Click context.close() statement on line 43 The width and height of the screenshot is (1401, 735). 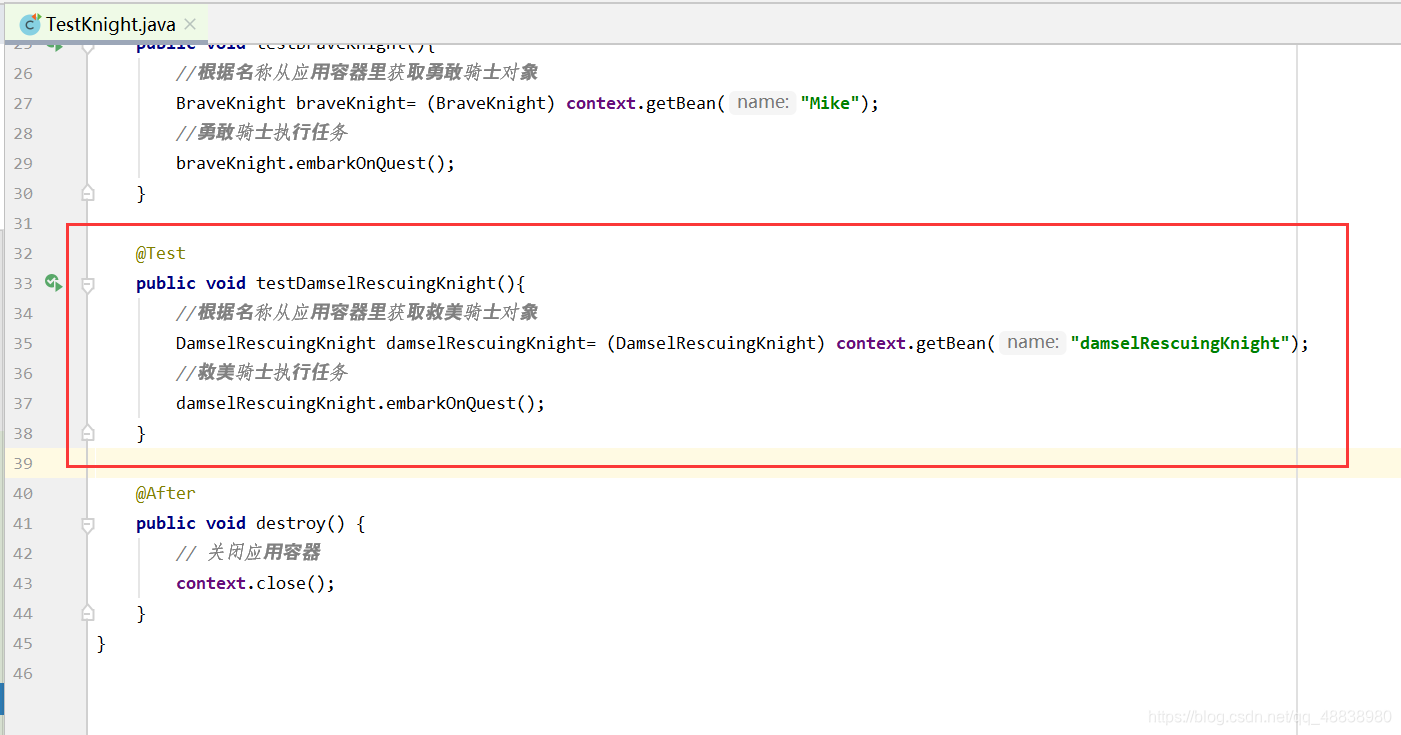click(x=255, y=583)
